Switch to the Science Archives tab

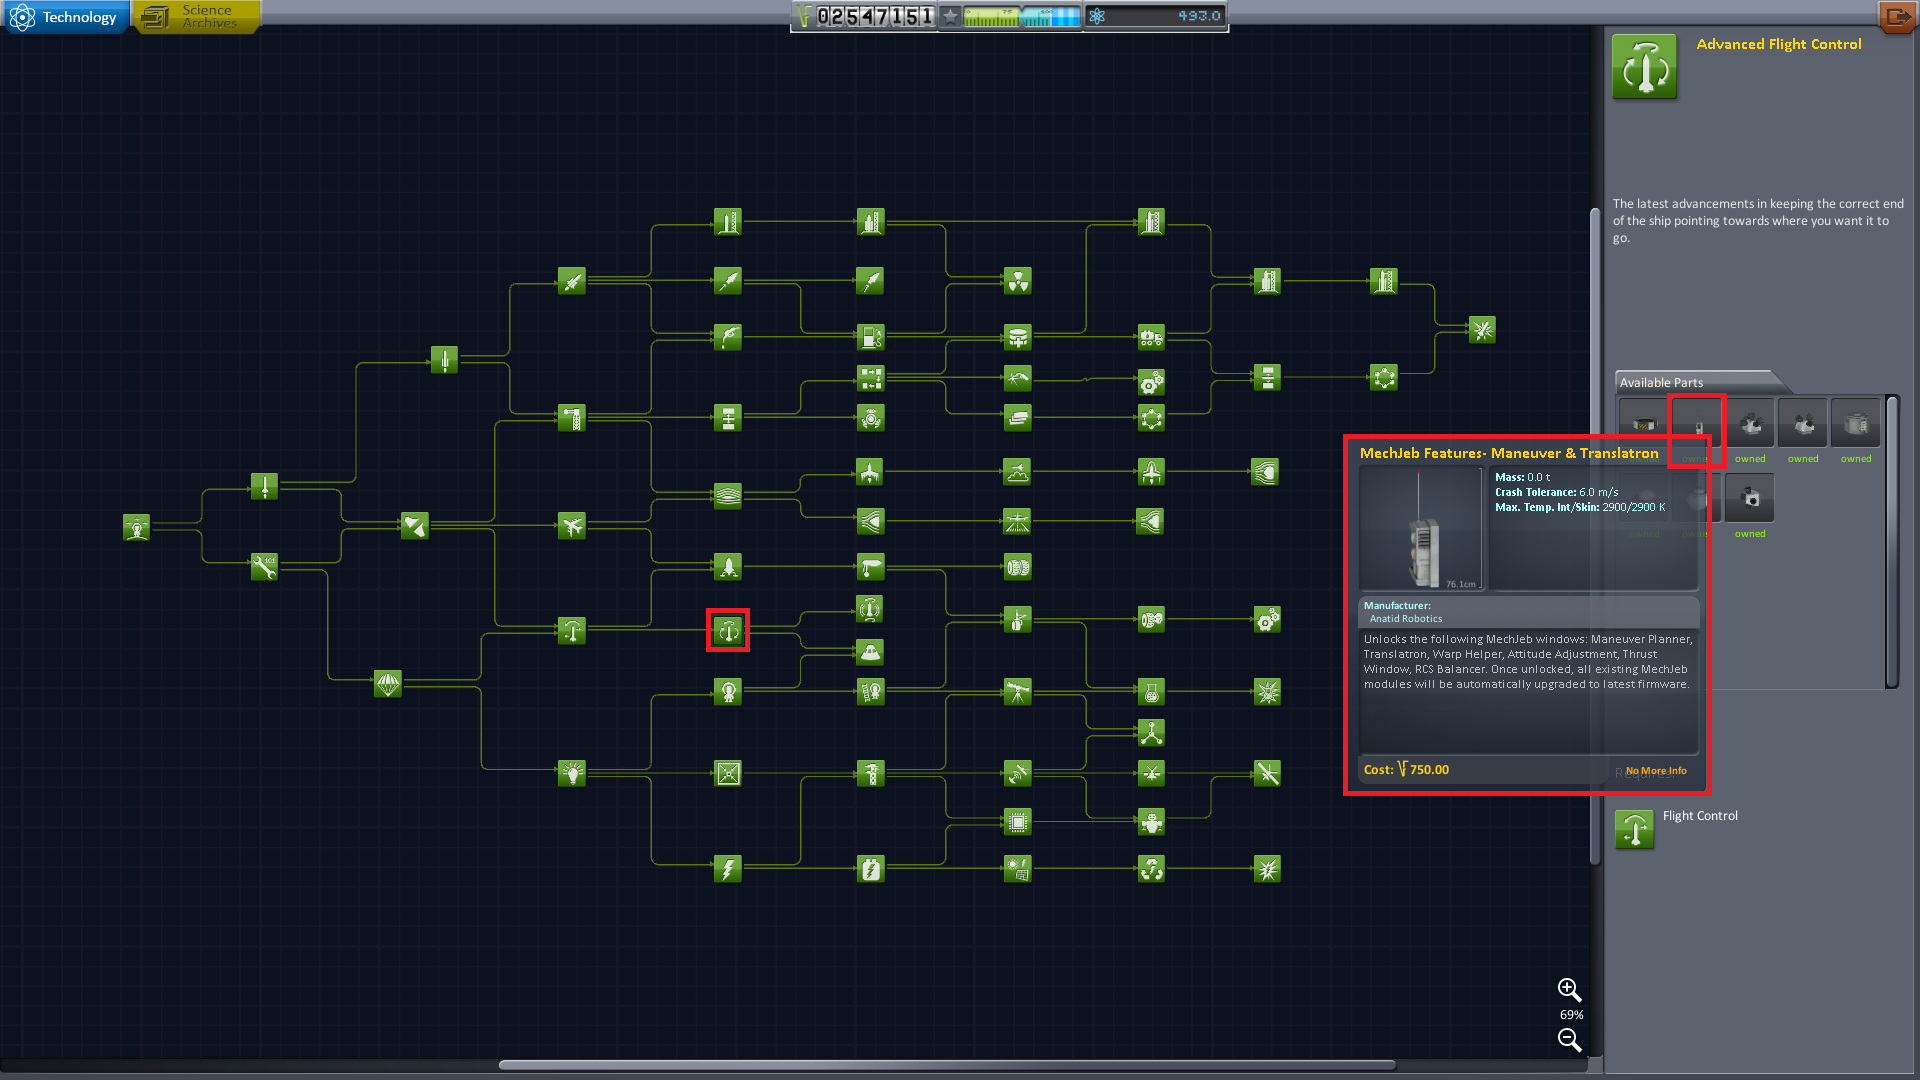(198, 17)
